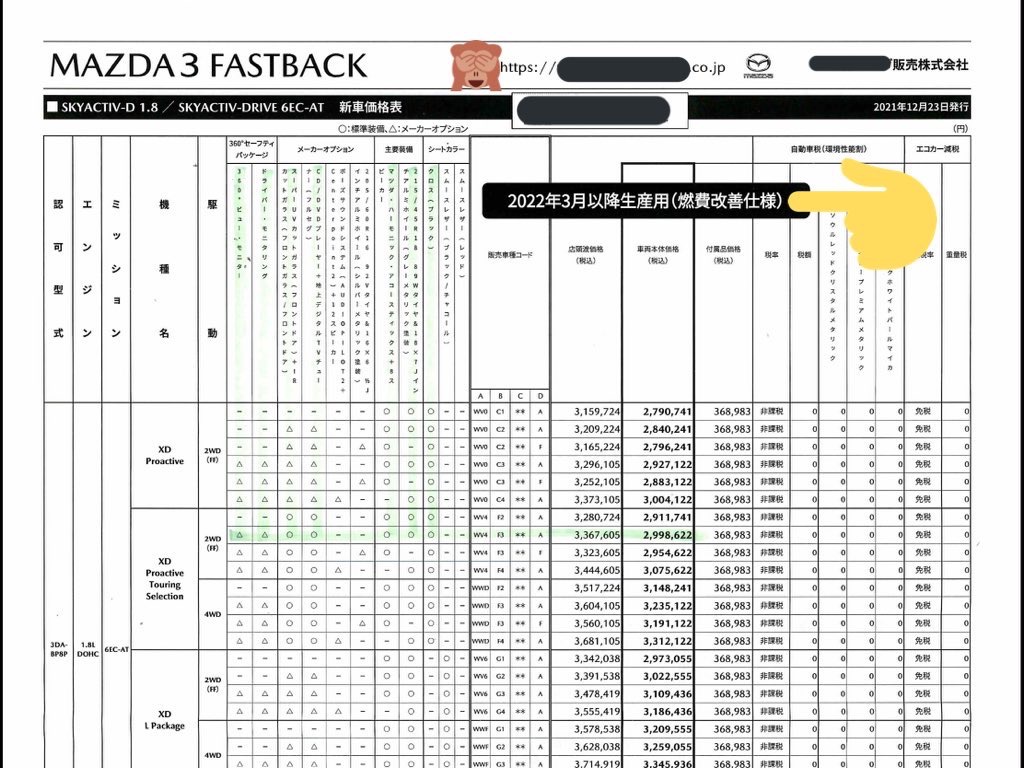Click the エコカー減税 header
Image resolution: width=1024 pixels, height=768 pixels.
(x=937, y=149)
